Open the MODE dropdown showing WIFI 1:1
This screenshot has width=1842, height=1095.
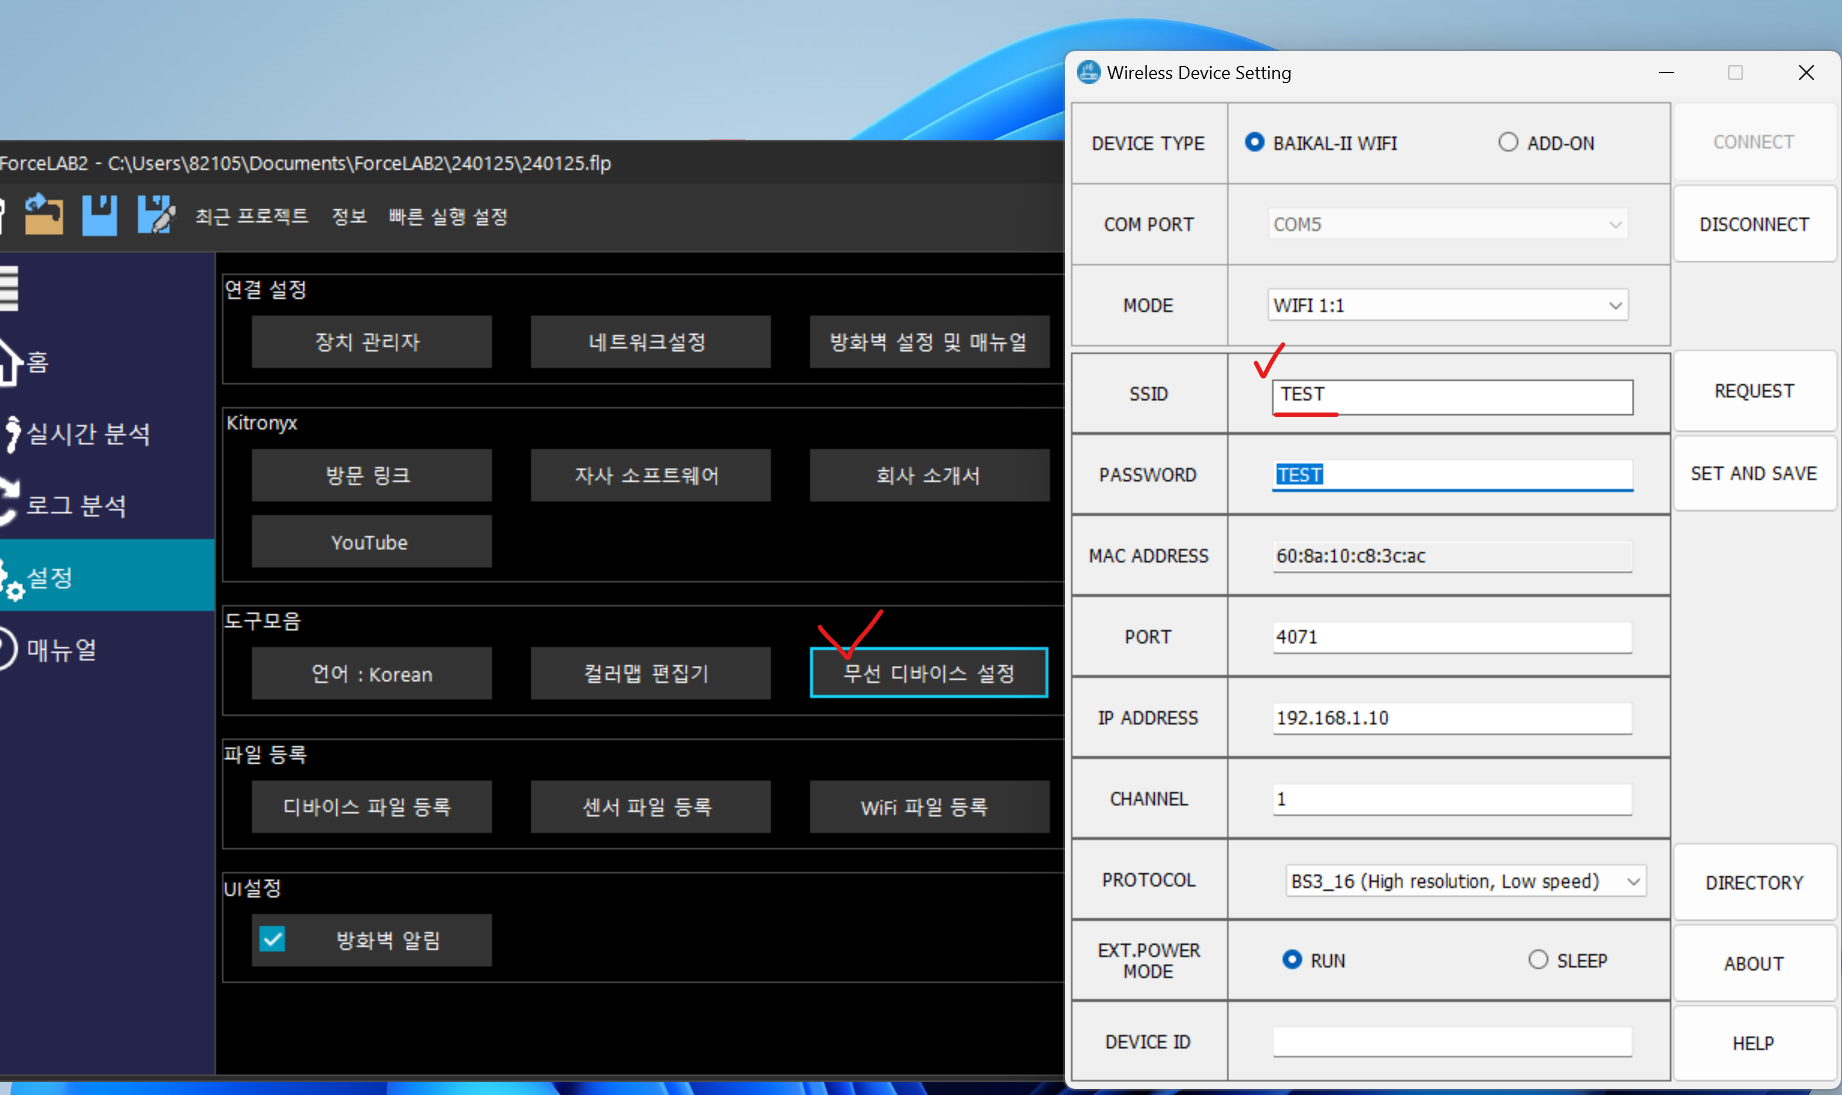click(1448, 305)
